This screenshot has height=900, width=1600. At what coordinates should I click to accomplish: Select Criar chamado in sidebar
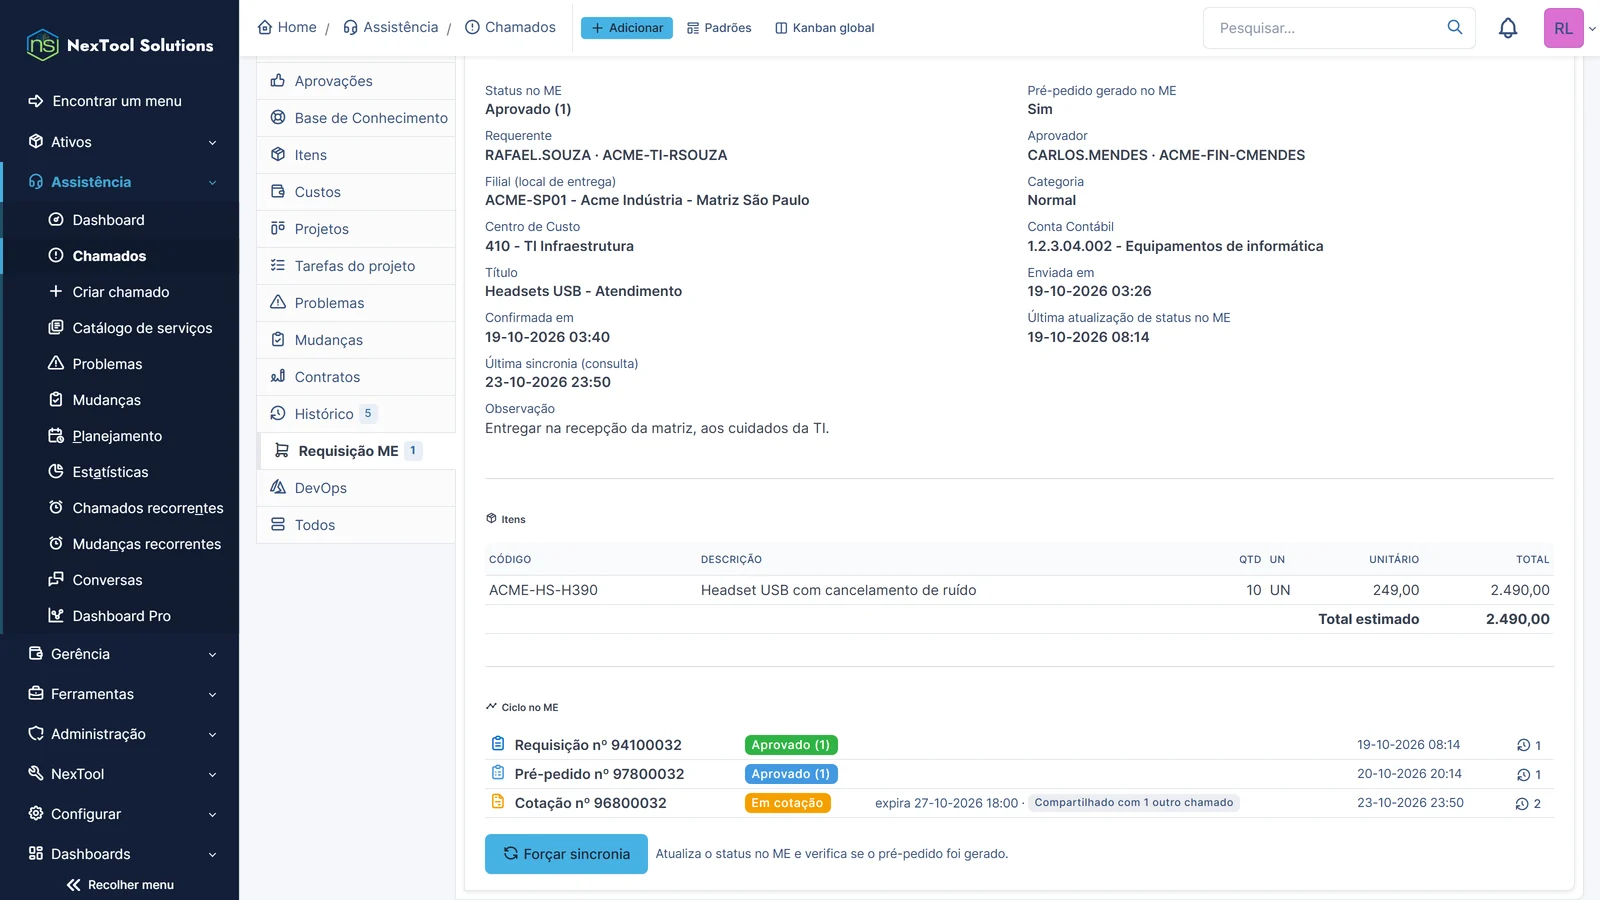tap(120, 292)
